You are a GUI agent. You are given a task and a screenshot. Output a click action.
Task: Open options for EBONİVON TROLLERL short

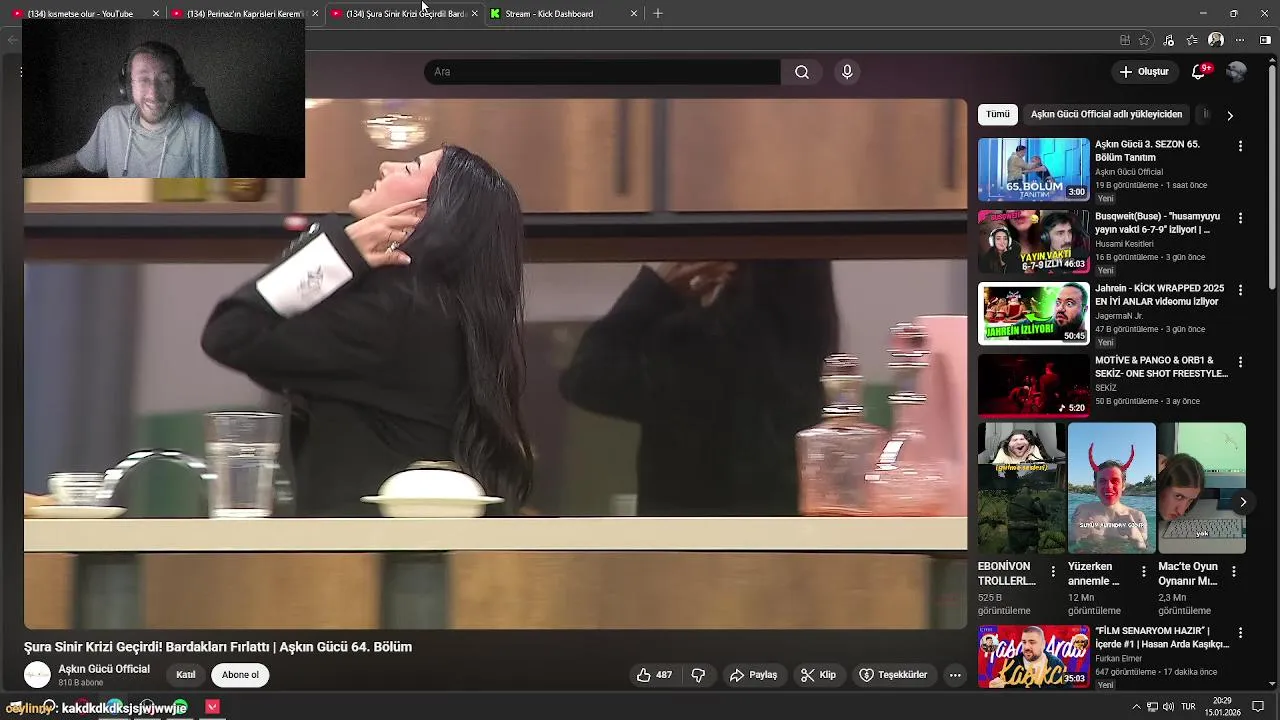pos(1053,572)
